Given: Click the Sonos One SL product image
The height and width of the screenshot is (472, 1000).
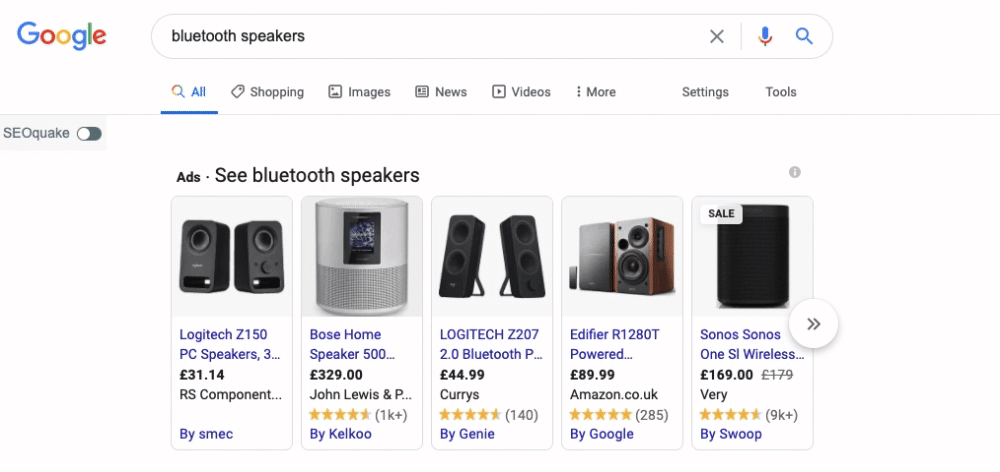Looking at the screenshot, I should click(x=752, y=256).
